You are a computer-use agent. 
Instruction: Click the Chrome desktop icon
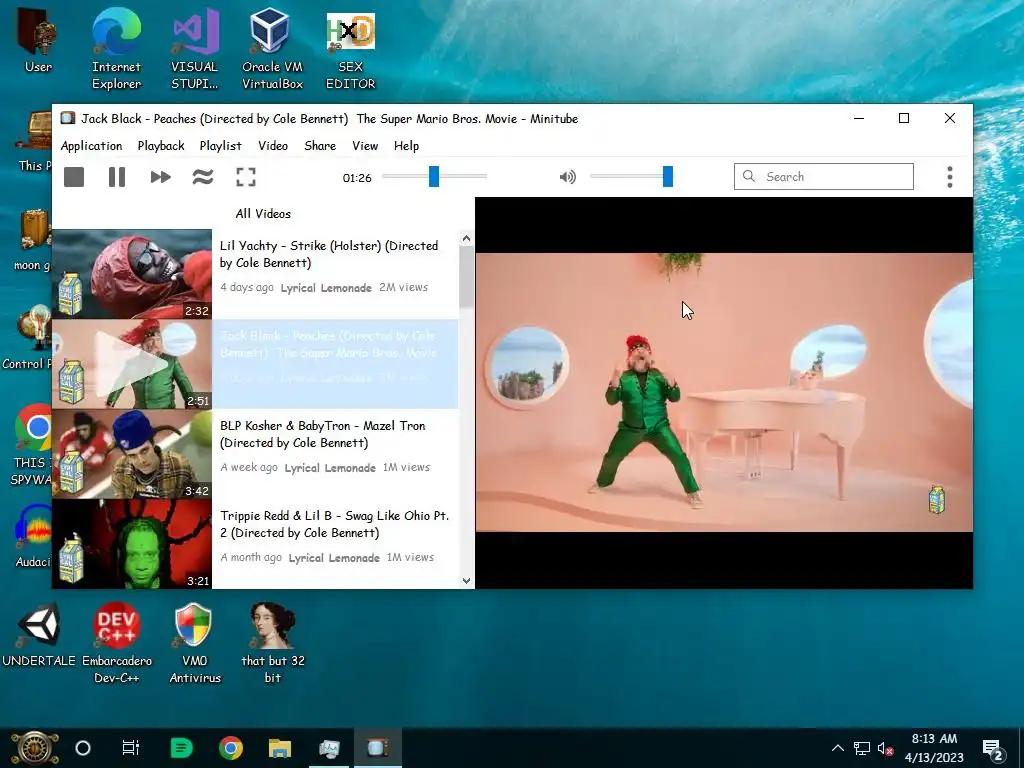coord(33,444)
